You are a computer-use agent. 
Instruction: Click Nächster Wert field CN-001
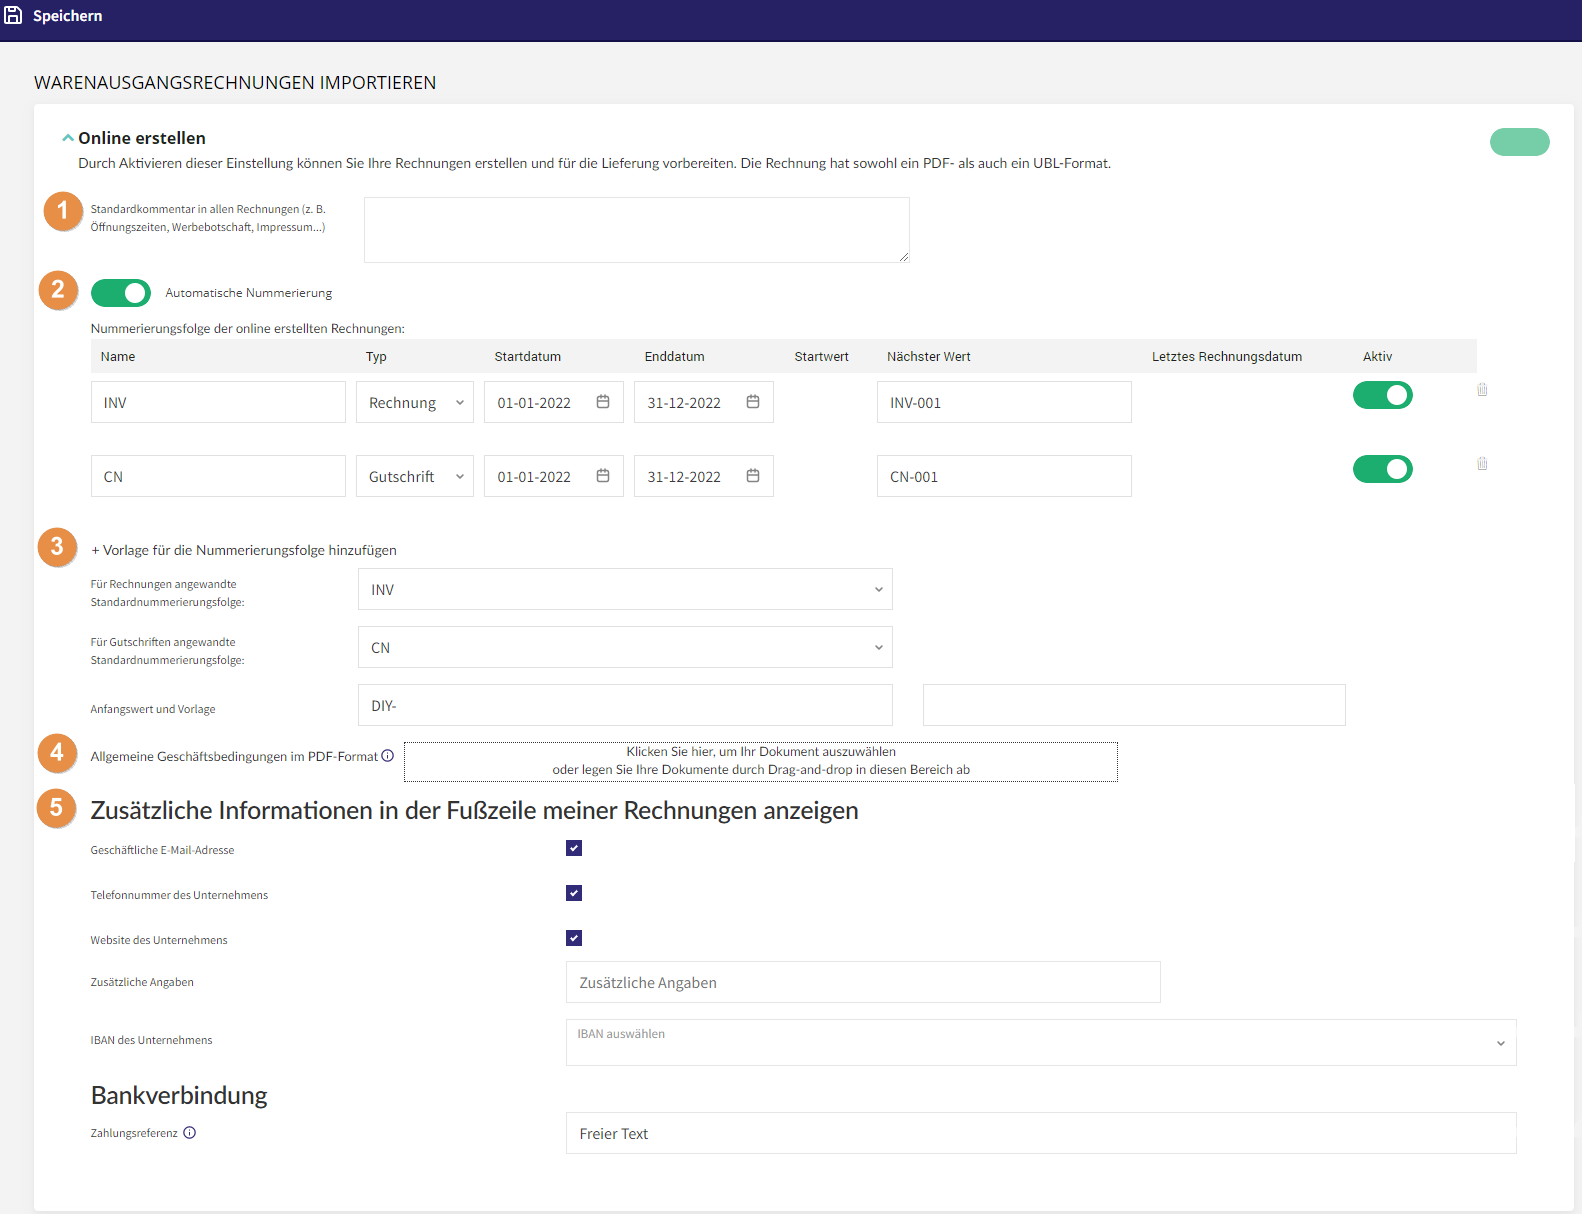pos(1004,476)
